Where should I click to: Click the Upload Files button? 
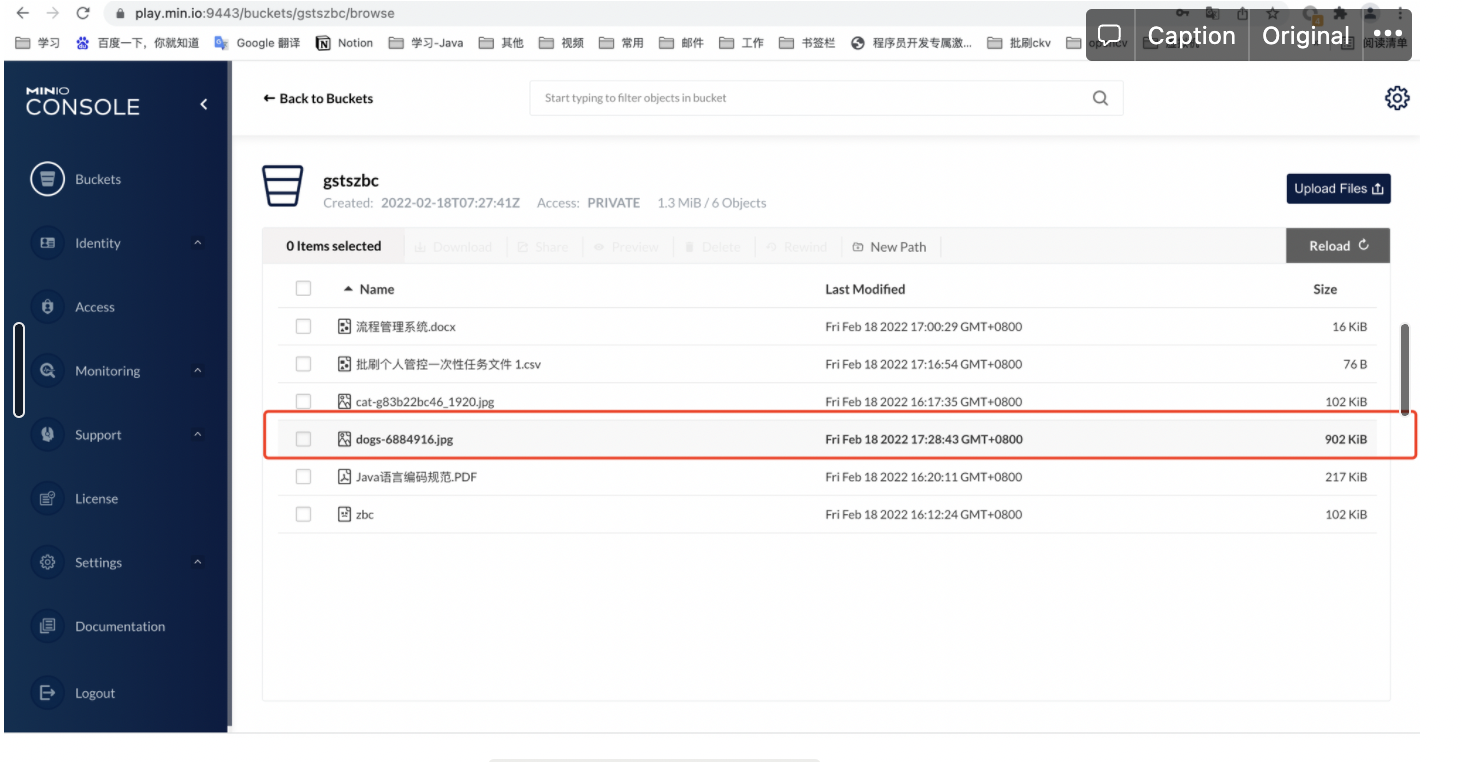pos(1338,189)
